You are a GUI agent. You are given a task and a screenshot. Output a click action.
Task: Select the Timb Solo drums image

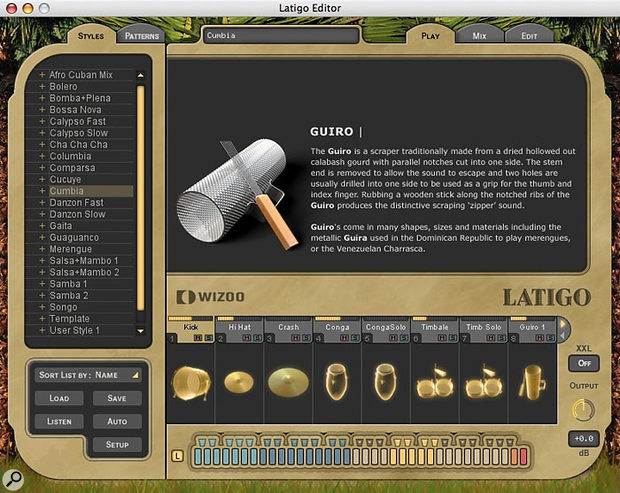(x=484, y=383)
